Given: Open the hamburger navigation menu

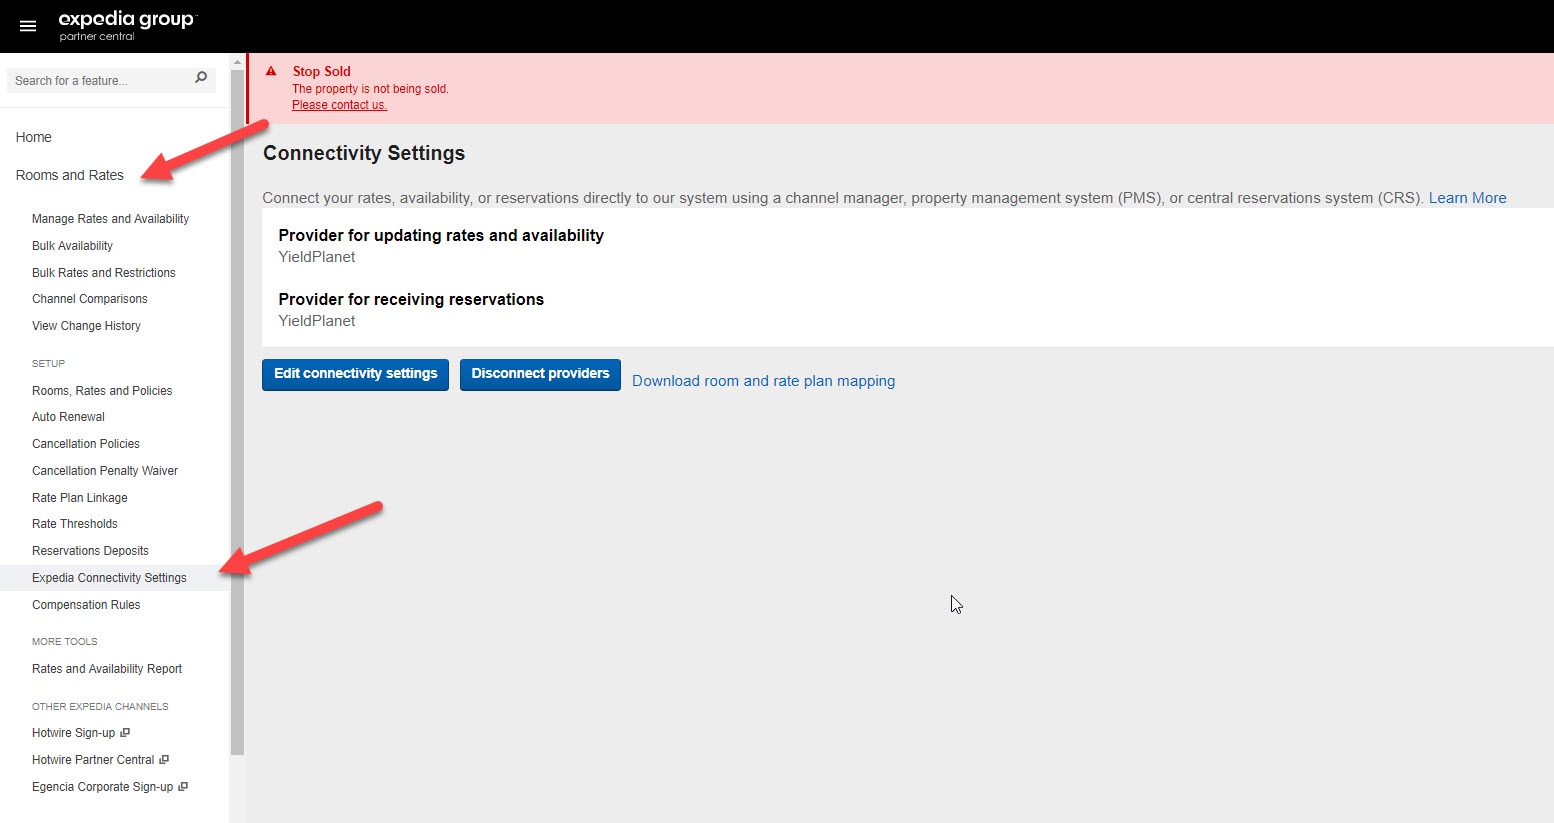Looking at the screenshot, I should (28, 26).
